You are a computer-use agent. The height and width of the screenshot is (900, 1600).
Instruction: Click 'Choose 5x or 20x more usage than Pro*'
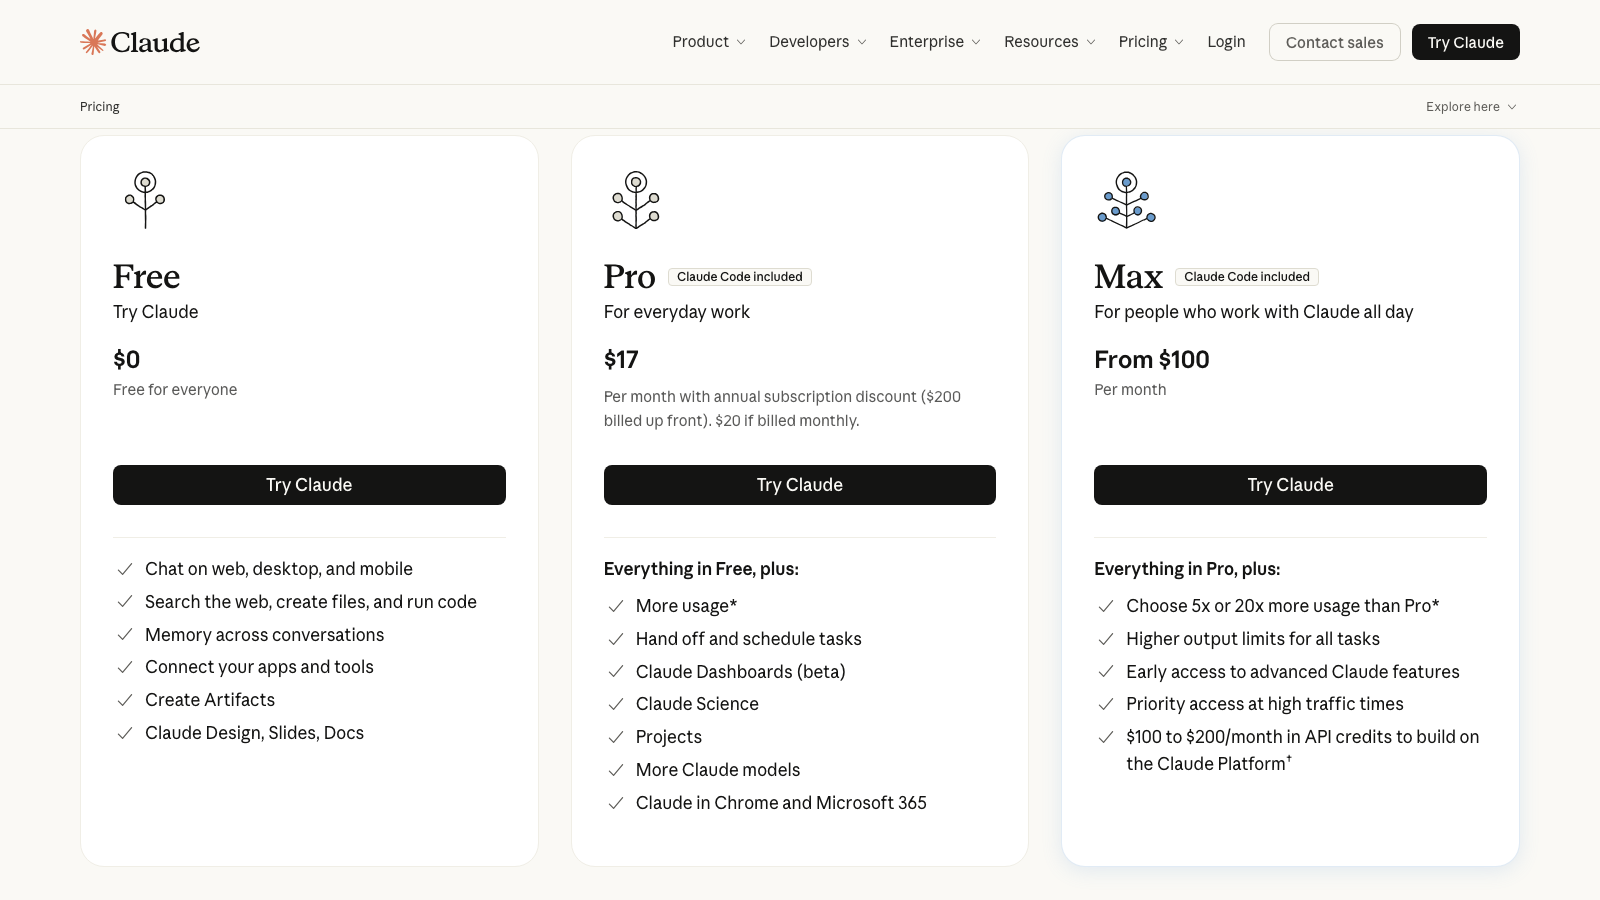click(1283, 606)
